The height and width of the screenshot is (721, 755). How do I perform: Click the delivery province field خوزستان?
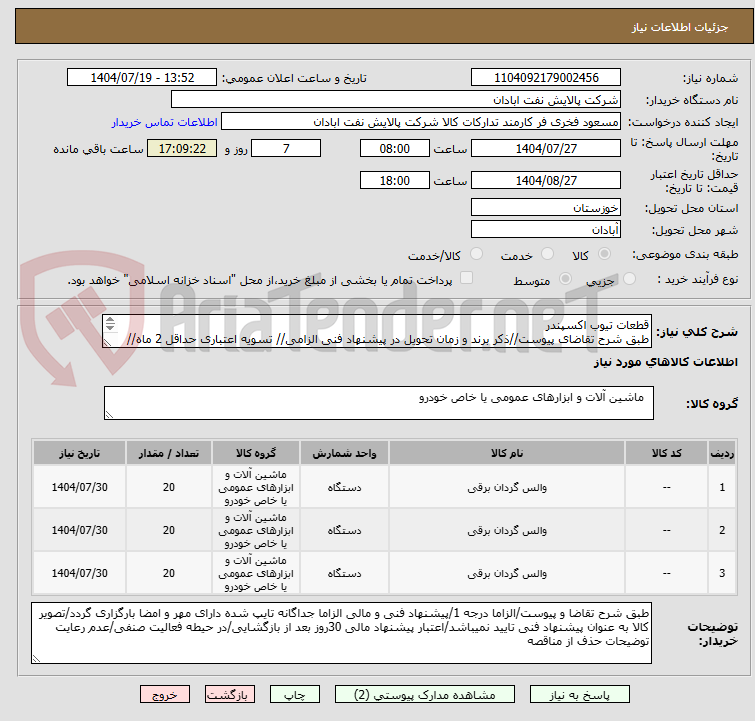(546, 208)
